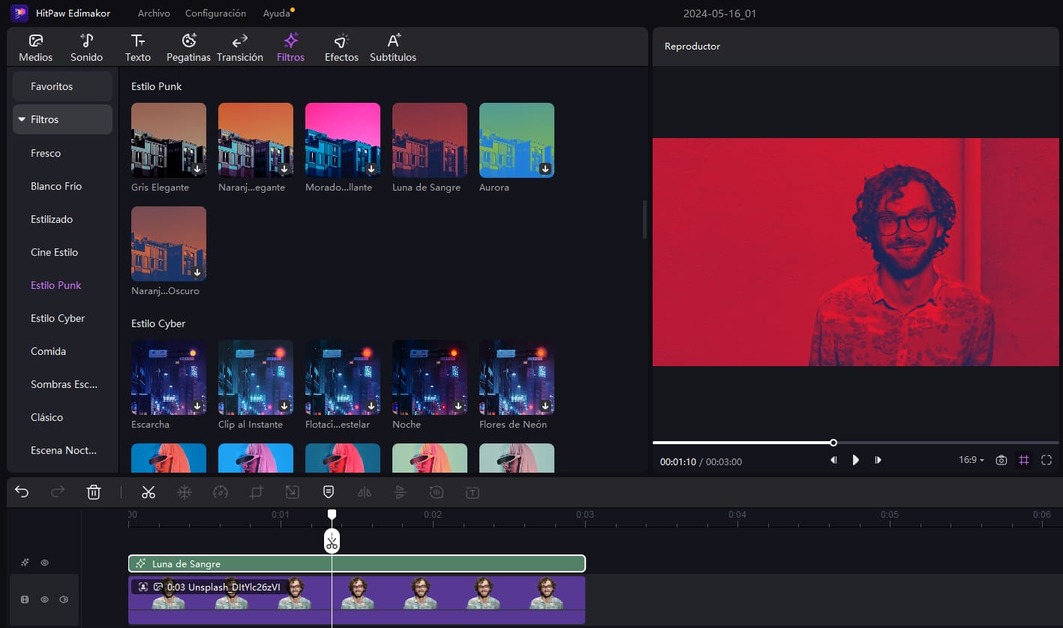The width and height of the screenshot is (1063, 628).
Task: Collapse the Filtros category in the sidebar
Action: pos(22,119)
